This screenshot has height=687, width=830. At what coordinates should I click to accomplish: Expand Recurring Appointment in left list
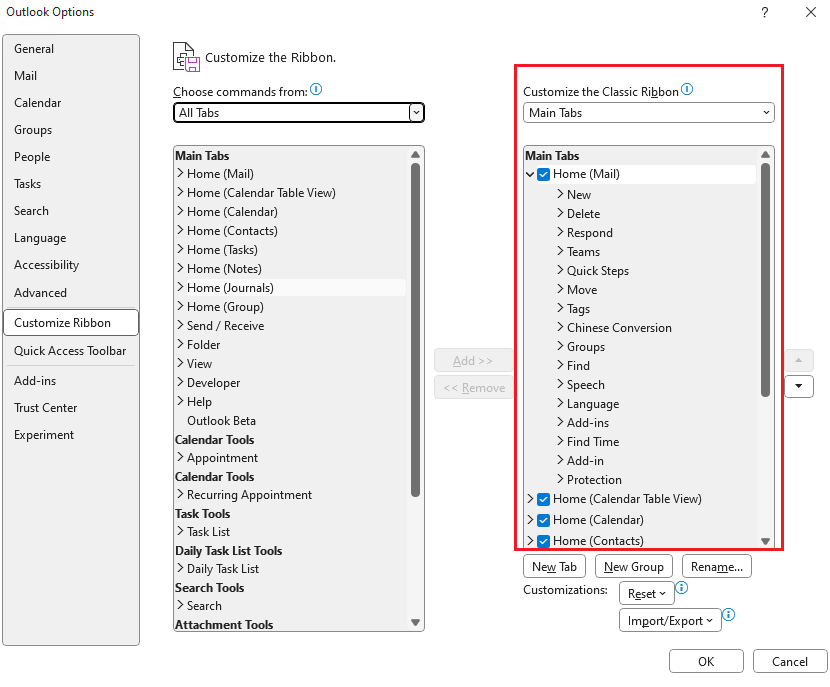pos(180,494)
